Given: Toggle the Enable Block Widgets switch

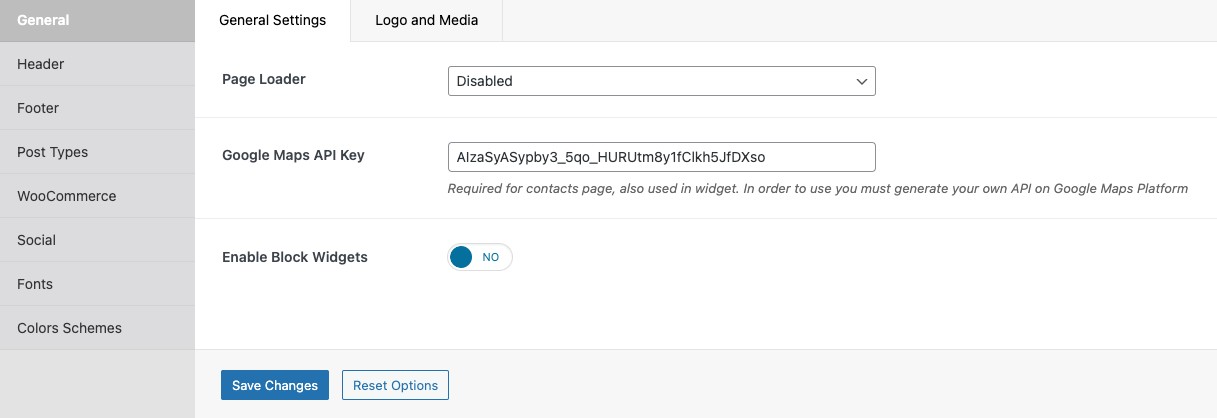Looking at the screenshot, I should 480,257.
